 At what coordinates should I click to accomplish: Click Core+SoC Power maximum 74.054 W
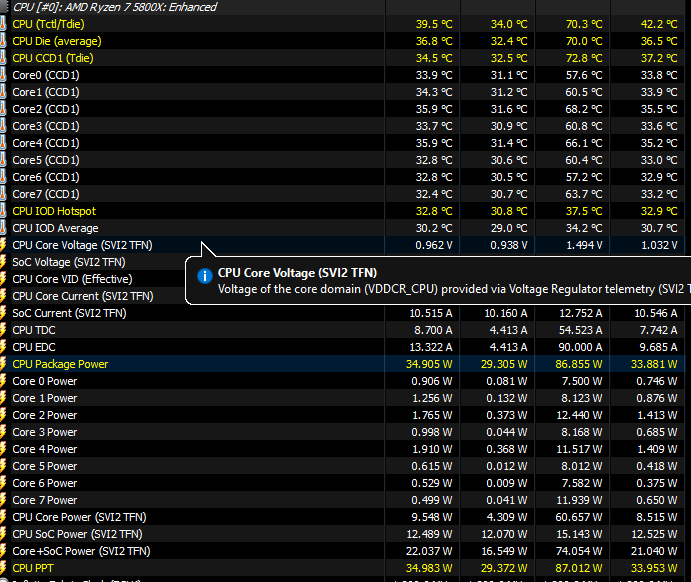pos(579,551)
